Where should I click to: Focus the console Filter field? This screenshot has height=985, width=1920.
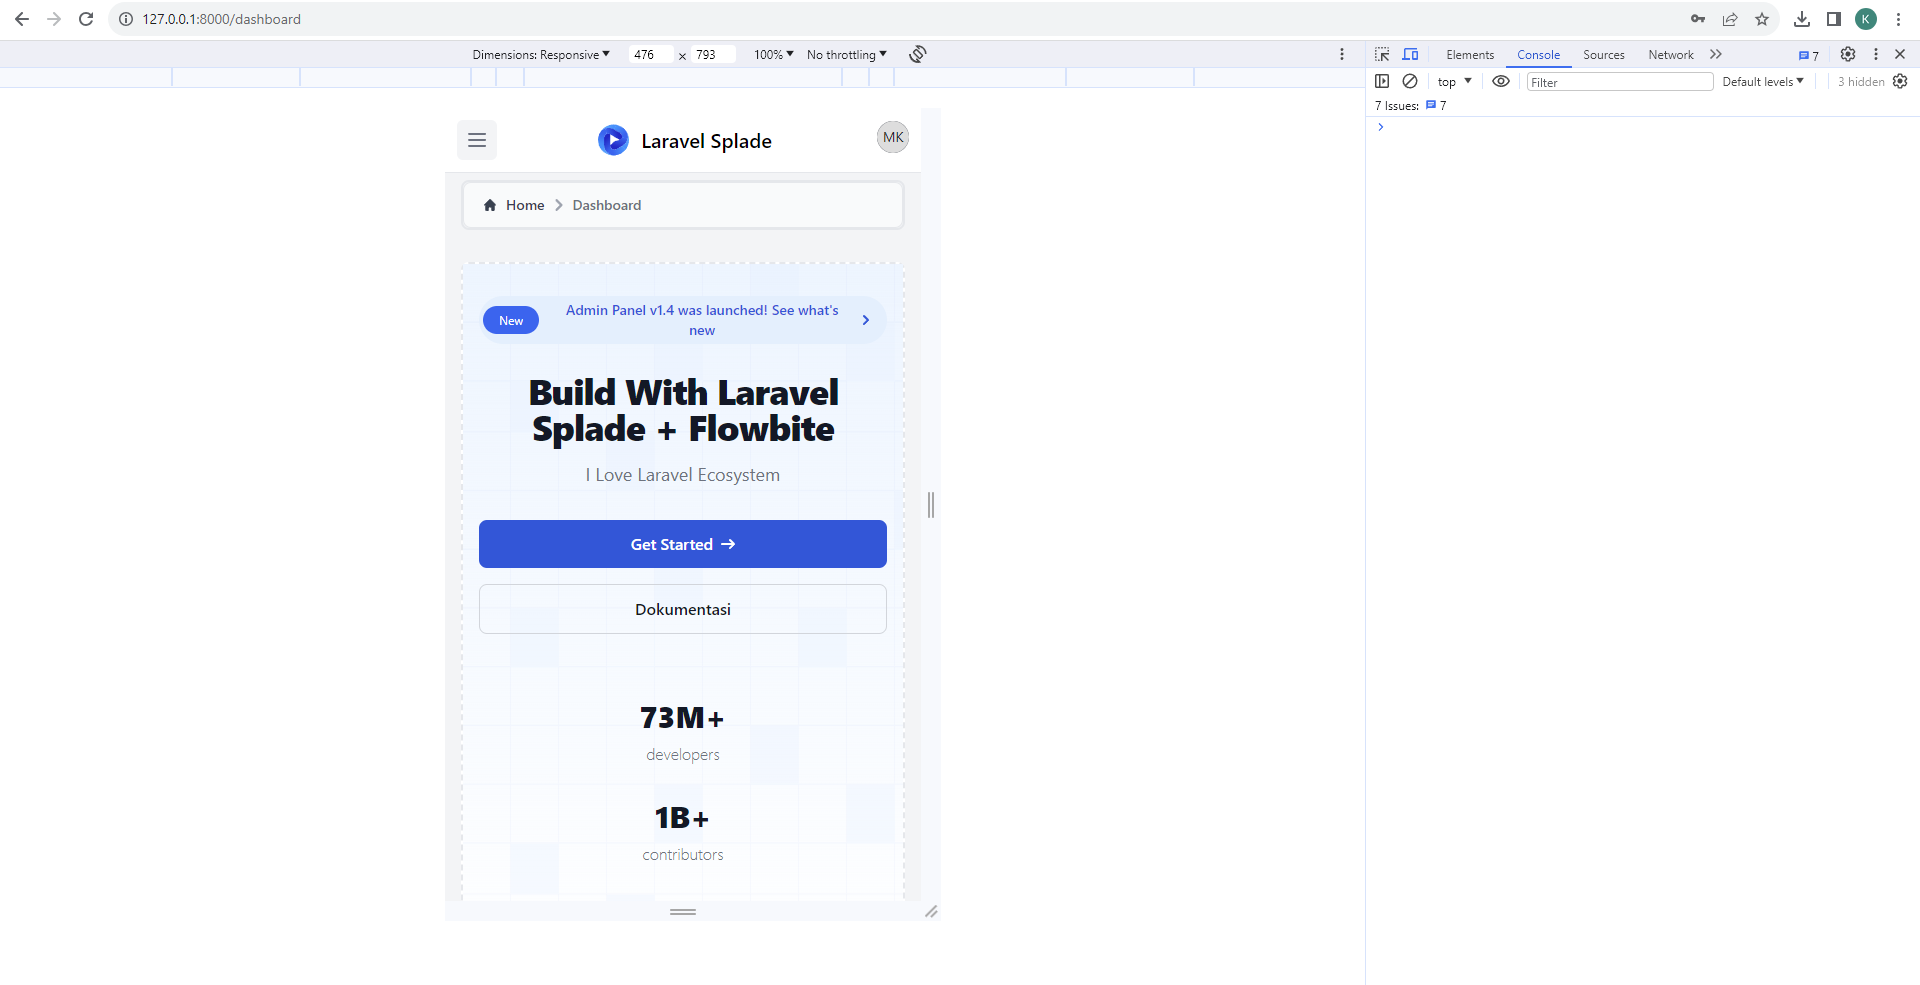click(x=1620, y=82)
